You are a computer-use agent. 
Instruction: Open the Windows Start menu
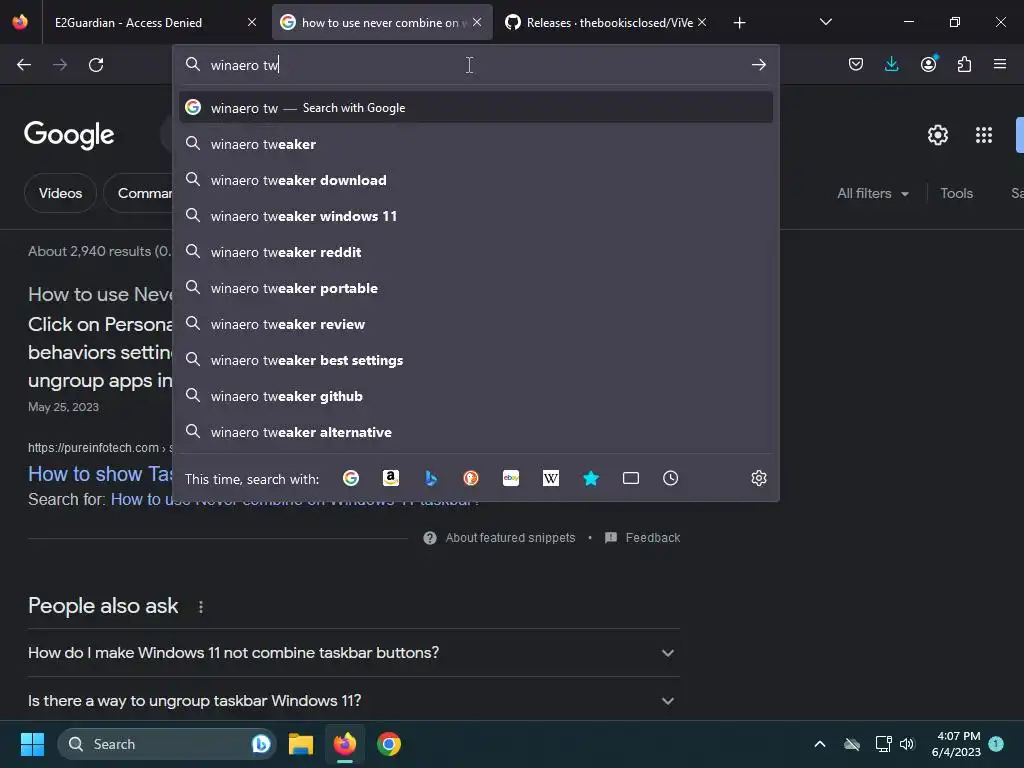(32, 744)
